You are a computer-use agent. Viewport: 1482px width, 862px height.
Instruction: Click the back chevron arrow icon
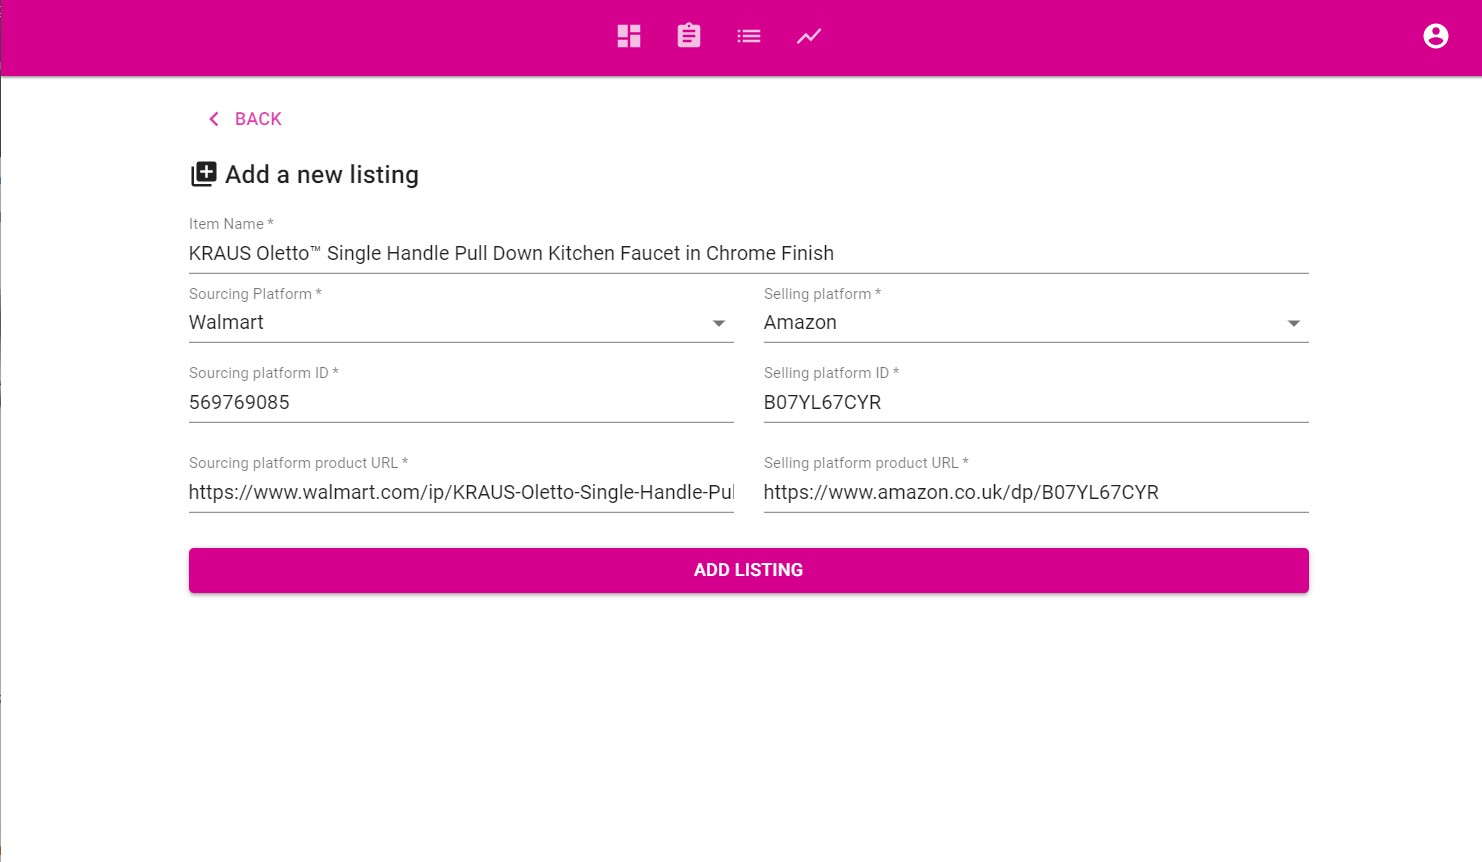[x=213, y=119]
